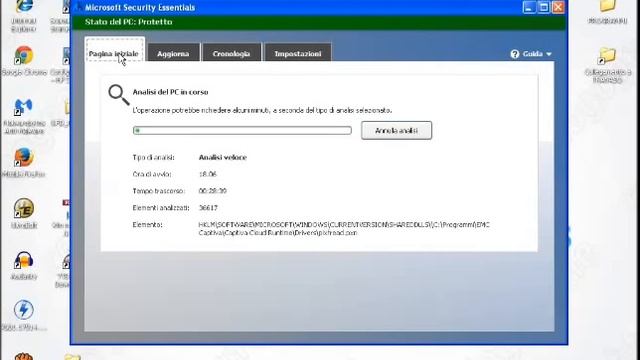Viewport: 640px width, 360px height.
Task: Open Internet Explorer desktop icon
Action: 23,16
